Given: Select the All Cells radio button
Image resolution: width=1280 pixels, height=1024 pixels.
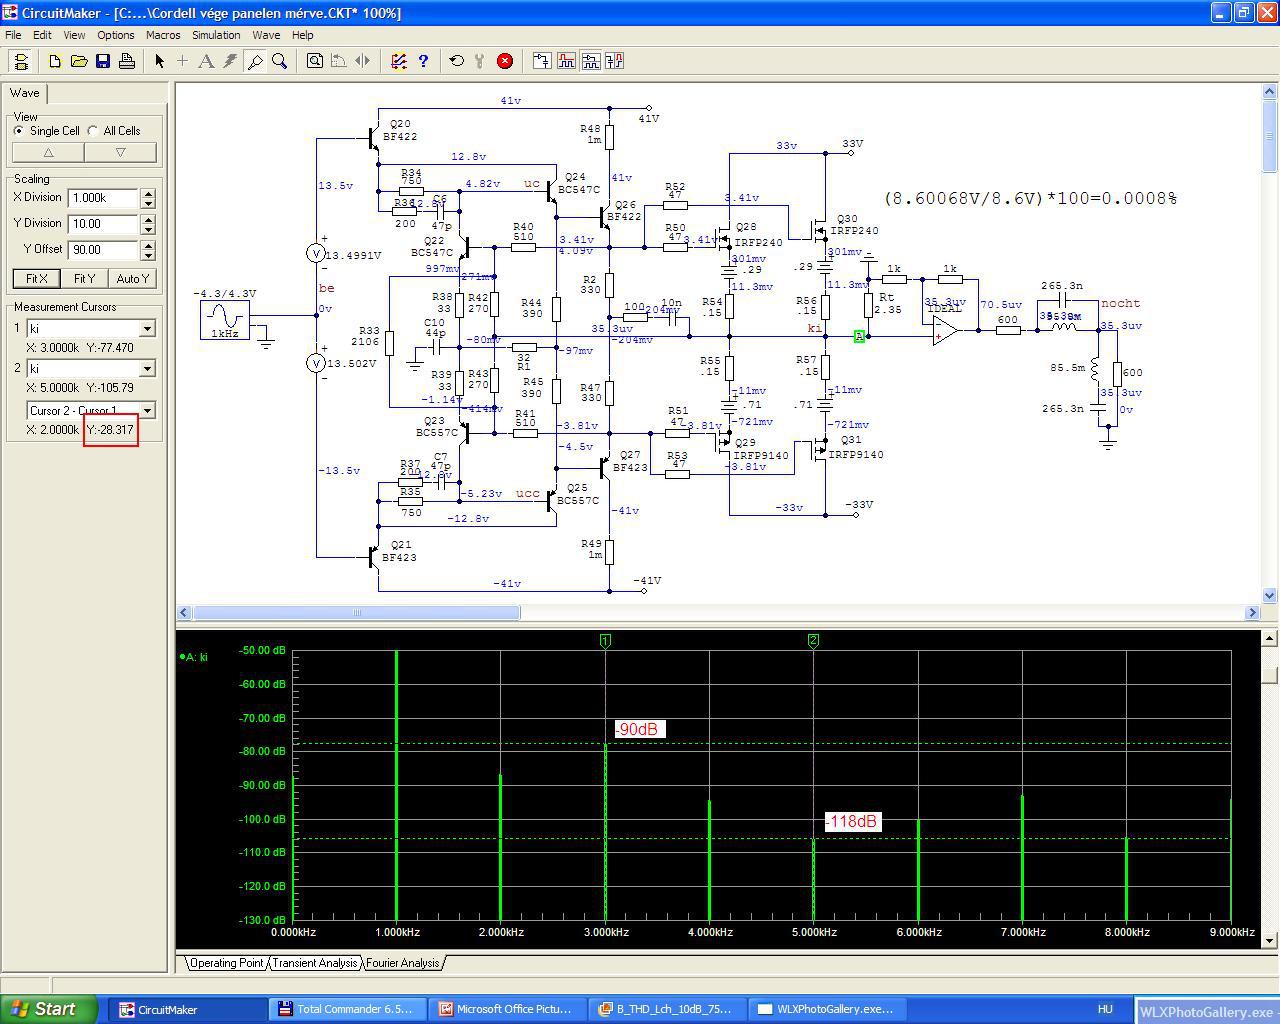Looking at the screenshot, I should tap(93, 131).
